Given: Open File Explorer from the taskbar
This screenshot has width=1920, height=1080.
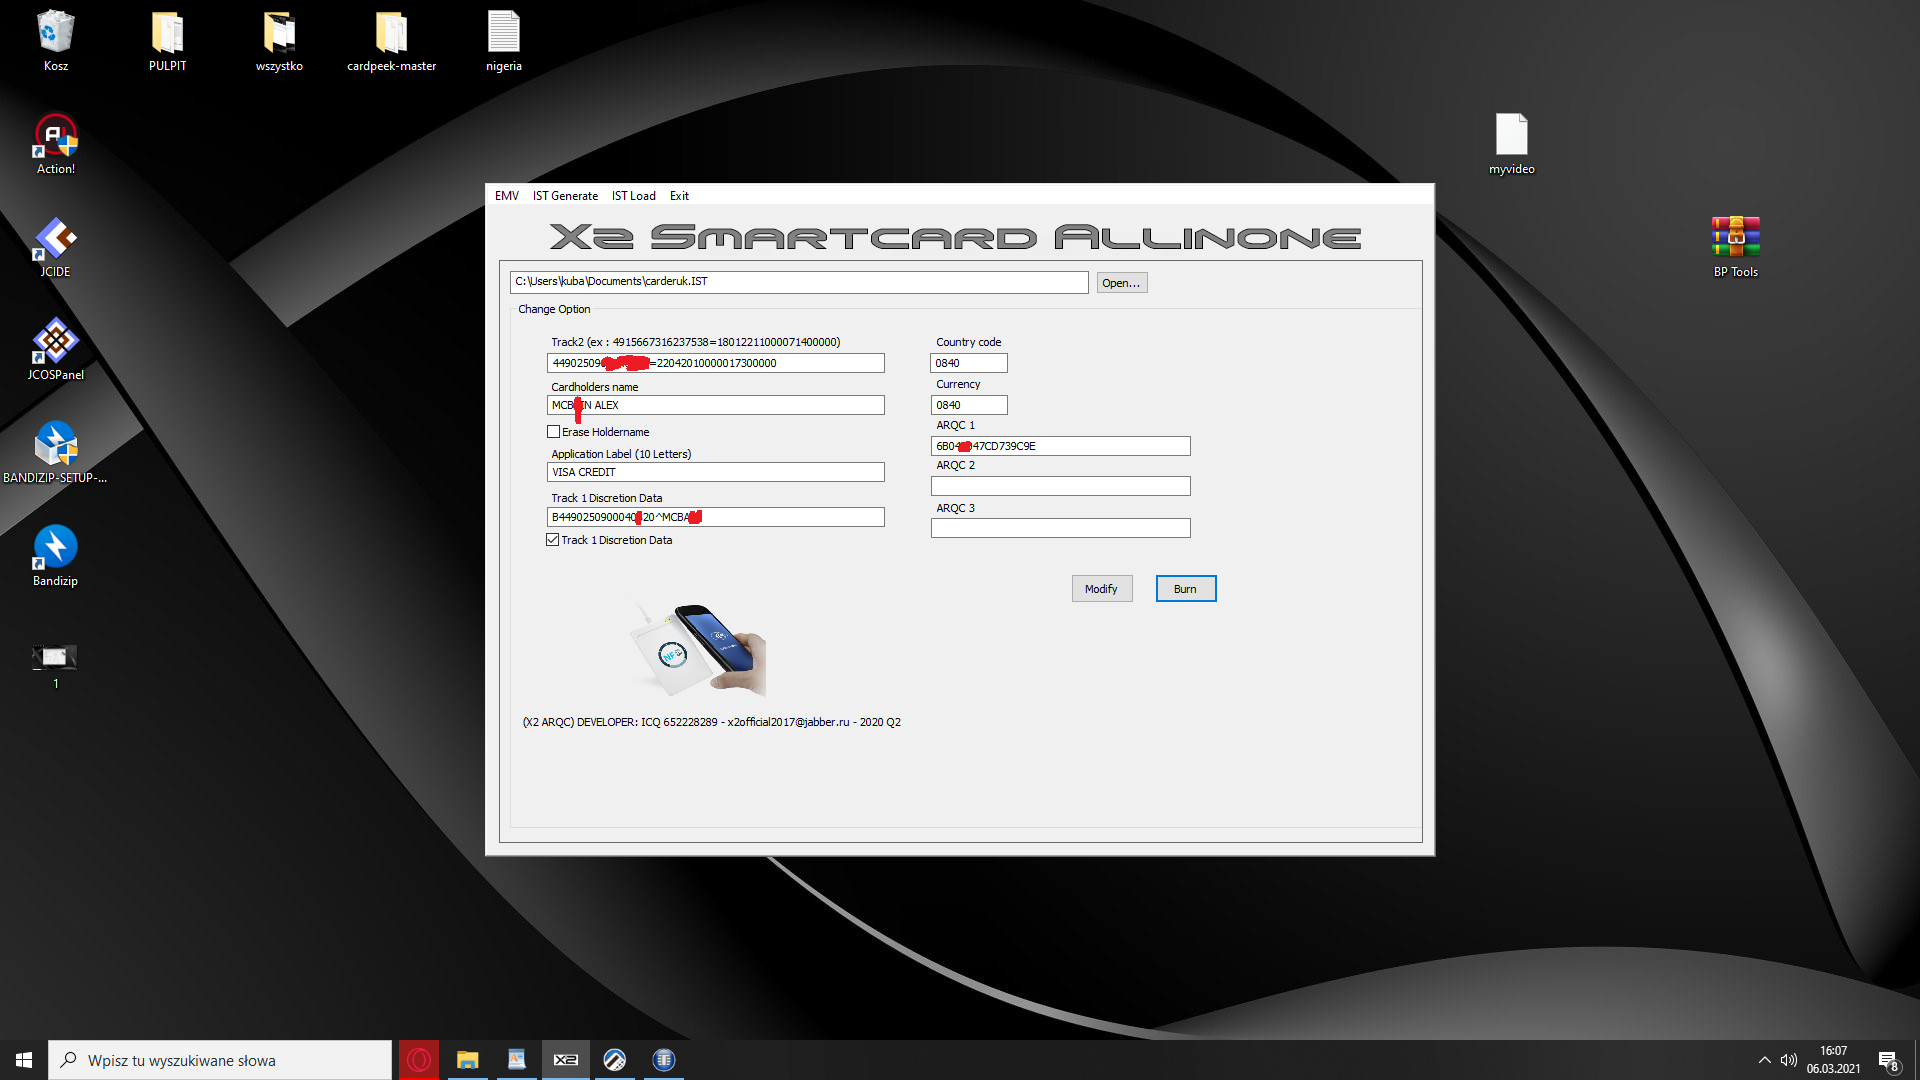Looking at the screenshot, I should (467, 1060).
